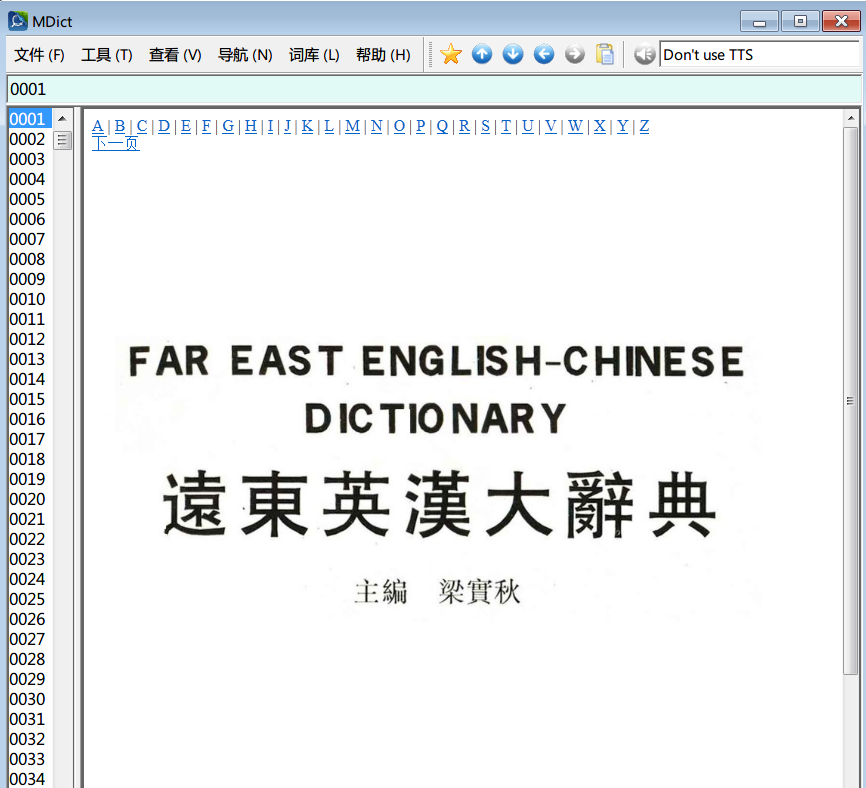This screenshot has height=788, width=866.
Task: Jump to letter P index link
Action: 420,126
